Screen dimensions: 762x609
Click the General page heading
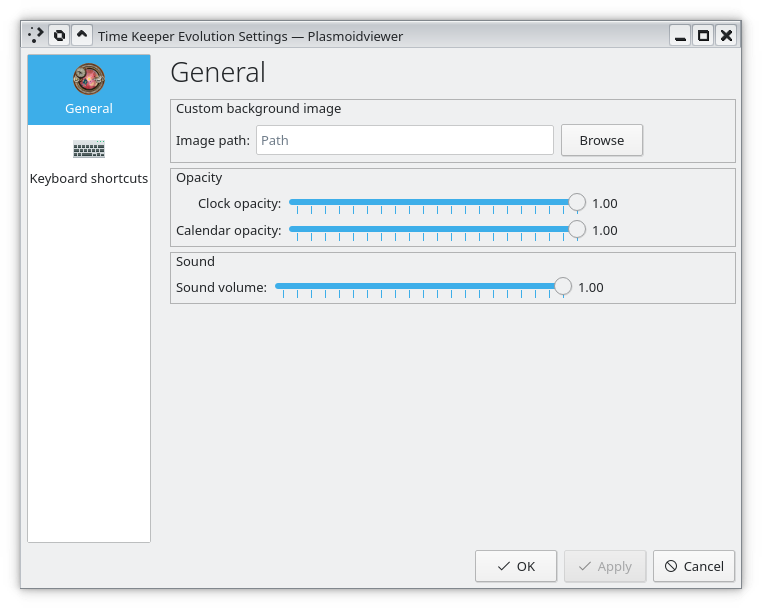coord(218,73)
